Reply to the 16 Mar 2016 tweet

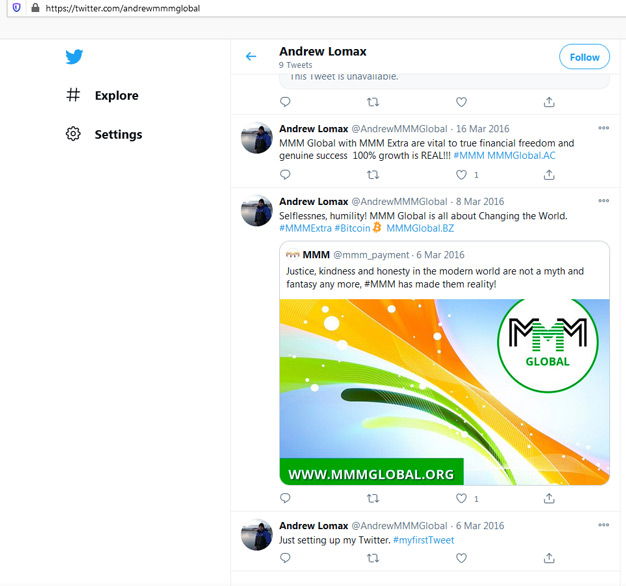pyautogui.click(x=285, y=175)
